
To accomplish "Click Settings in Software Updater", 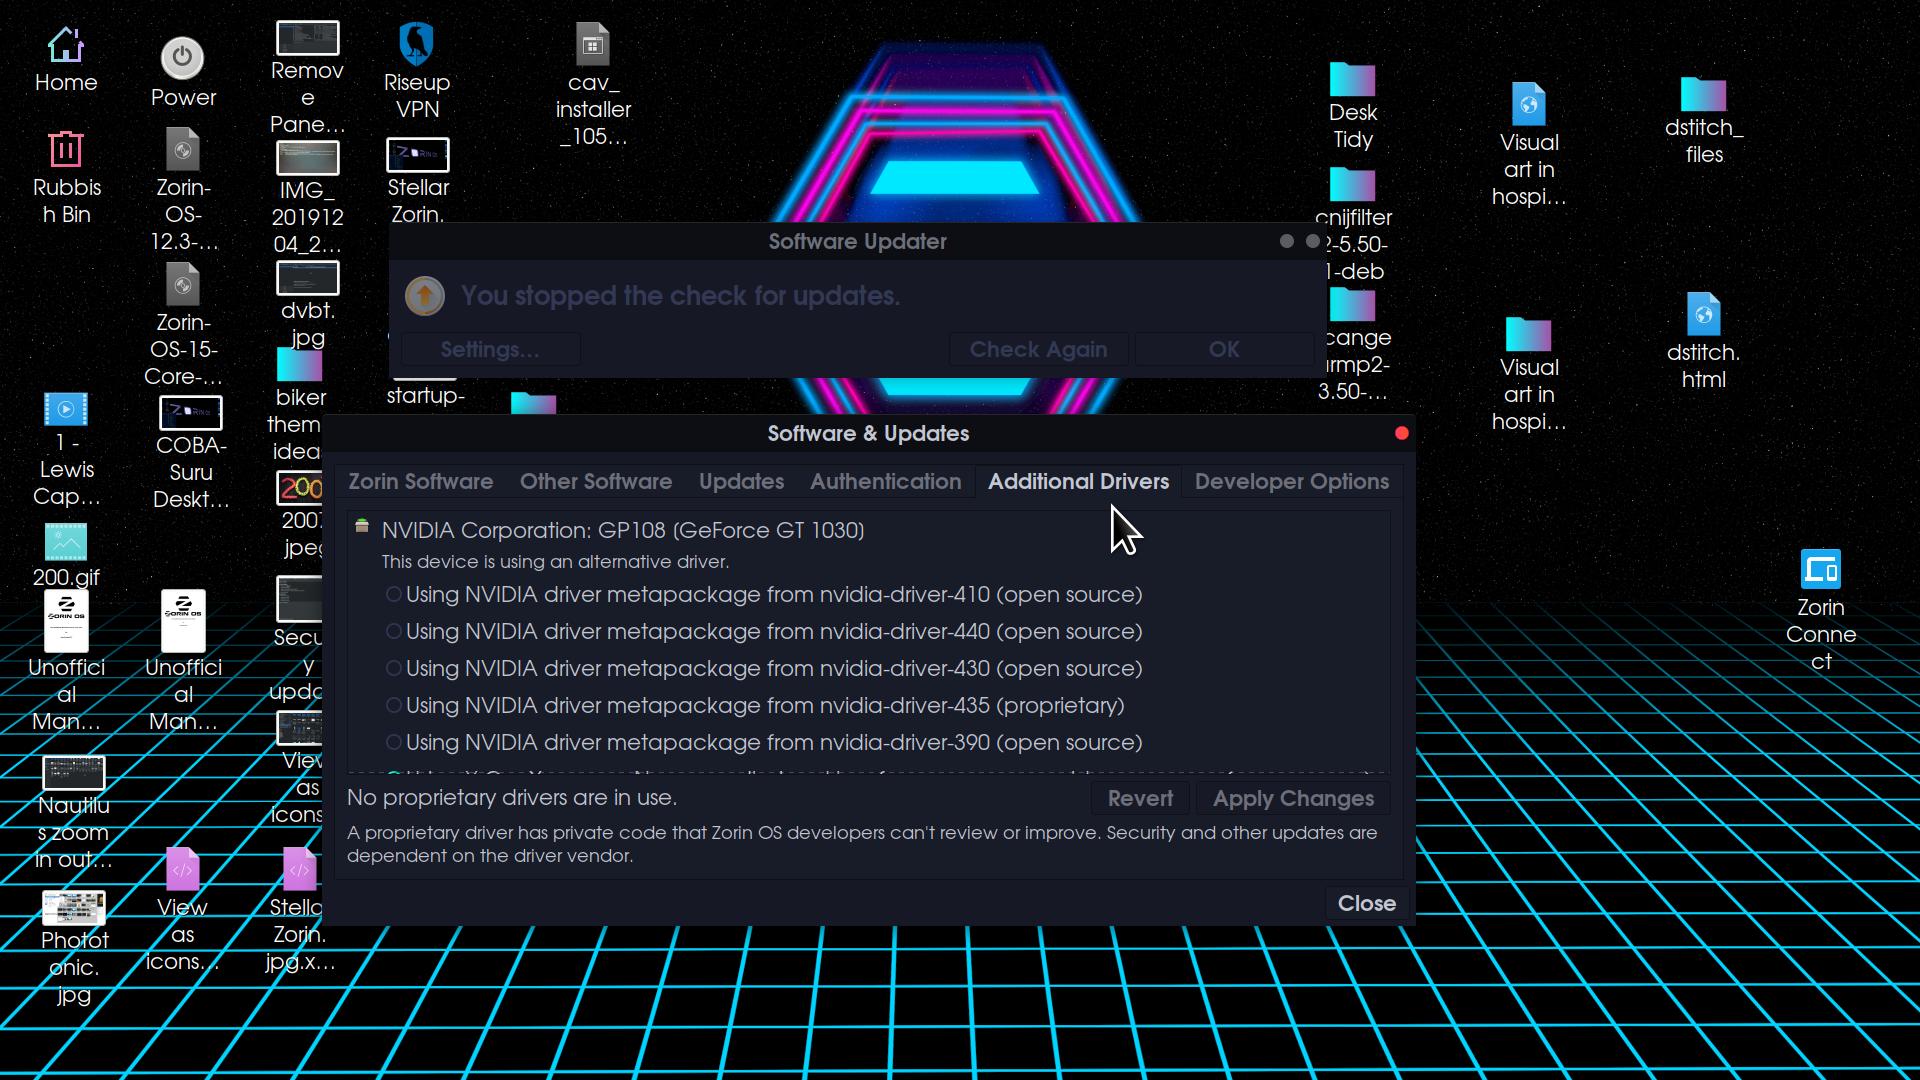I will [x=489, y=348].
